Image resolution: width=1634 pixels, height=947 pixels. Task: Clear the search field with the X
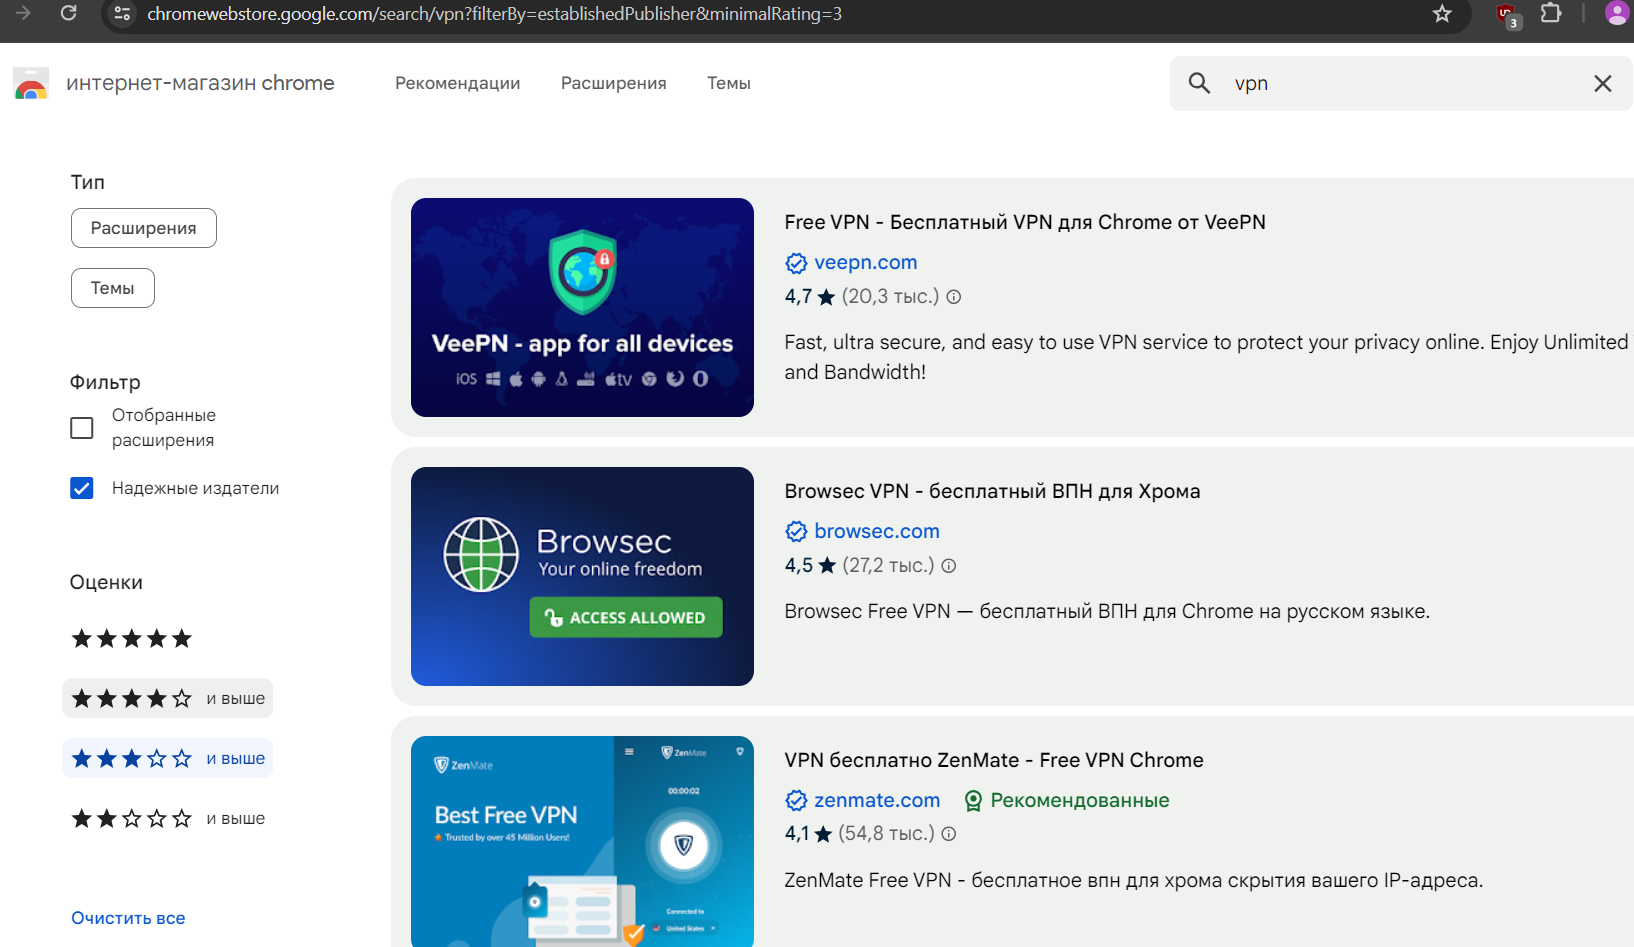[x=1603, y=83]
